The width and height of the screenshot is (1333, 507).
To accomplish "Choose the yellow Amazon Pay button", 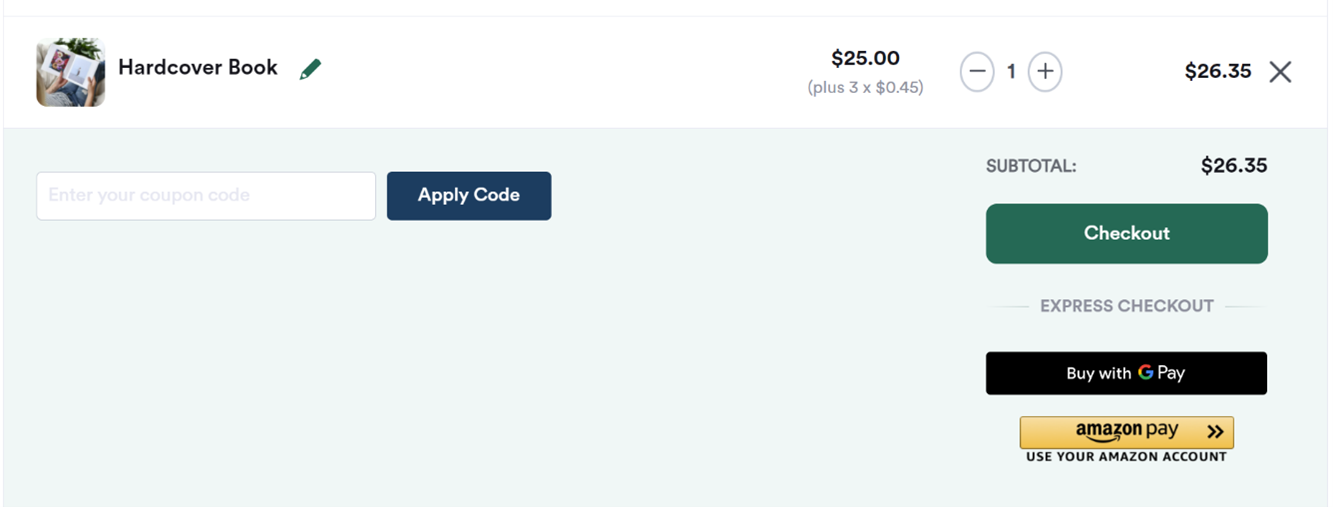I will point(1126,432).
